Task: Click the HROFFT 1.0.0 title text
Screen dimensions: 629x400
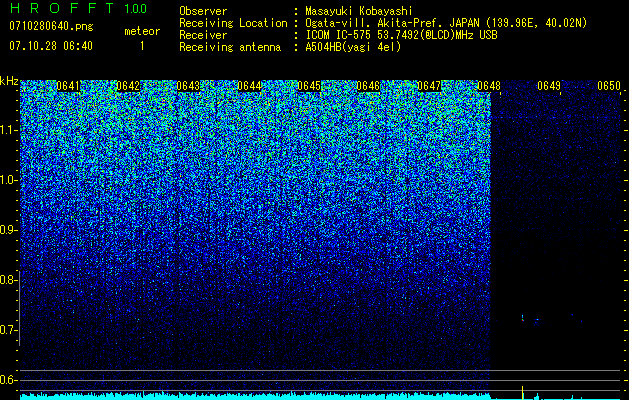Action: pyautogui.click(x=78, y=8)
